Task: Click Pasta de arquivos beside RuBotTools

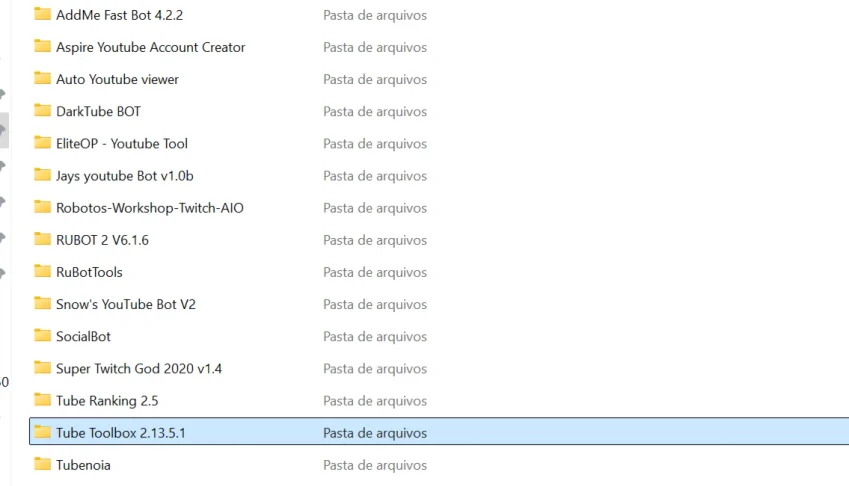Action: coord(375,272)
